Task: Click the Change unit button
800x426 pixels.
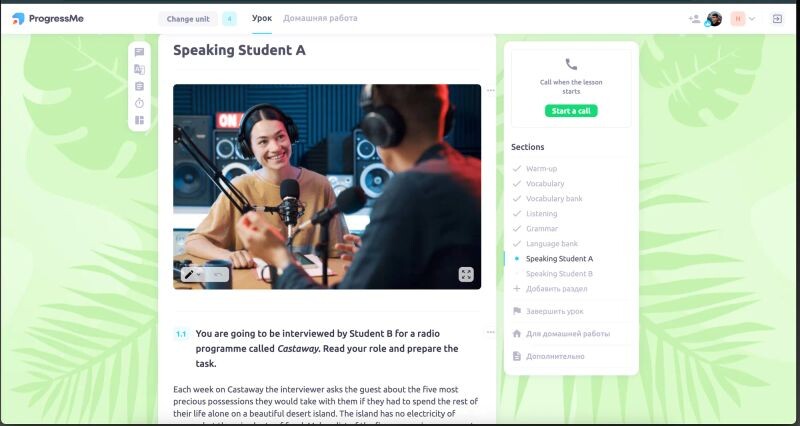Action: point(188,19)
